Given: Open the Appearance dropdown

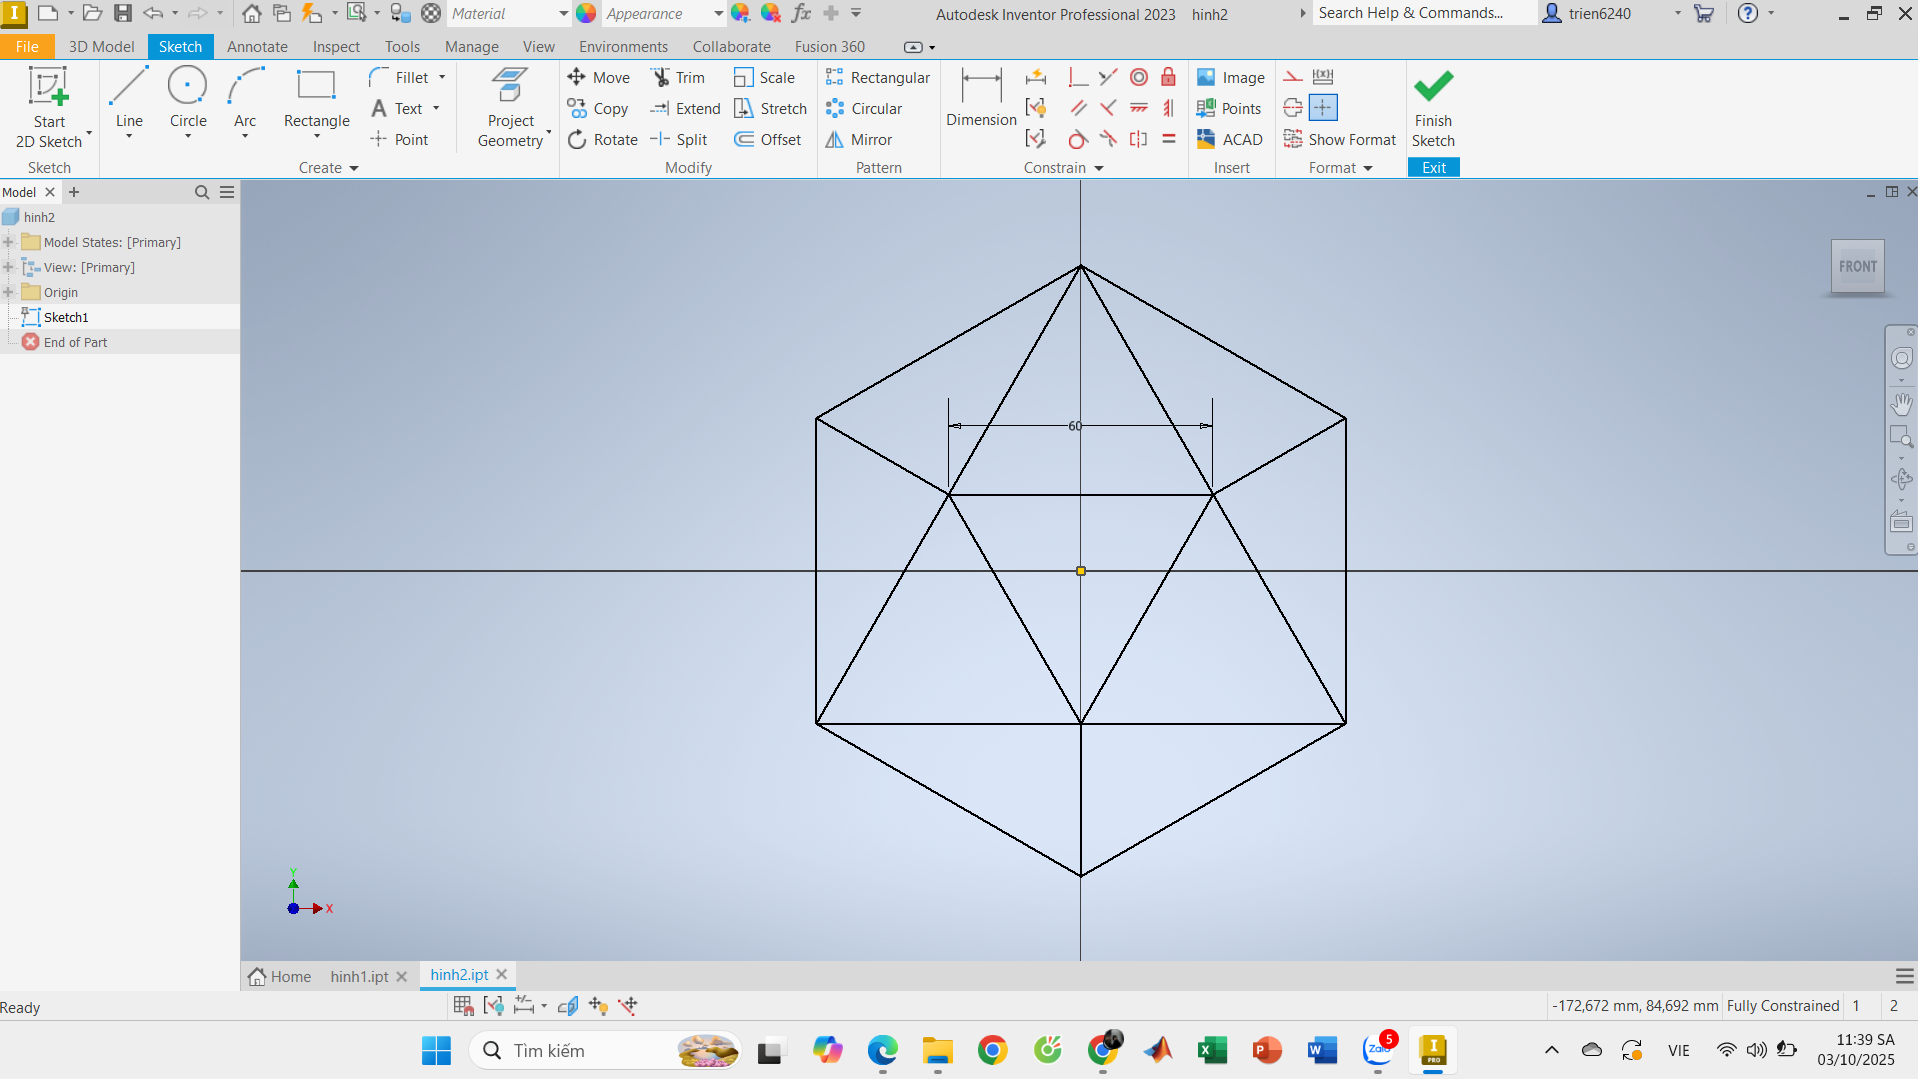Looking at the screenshot, I should [x=717, y=14].
